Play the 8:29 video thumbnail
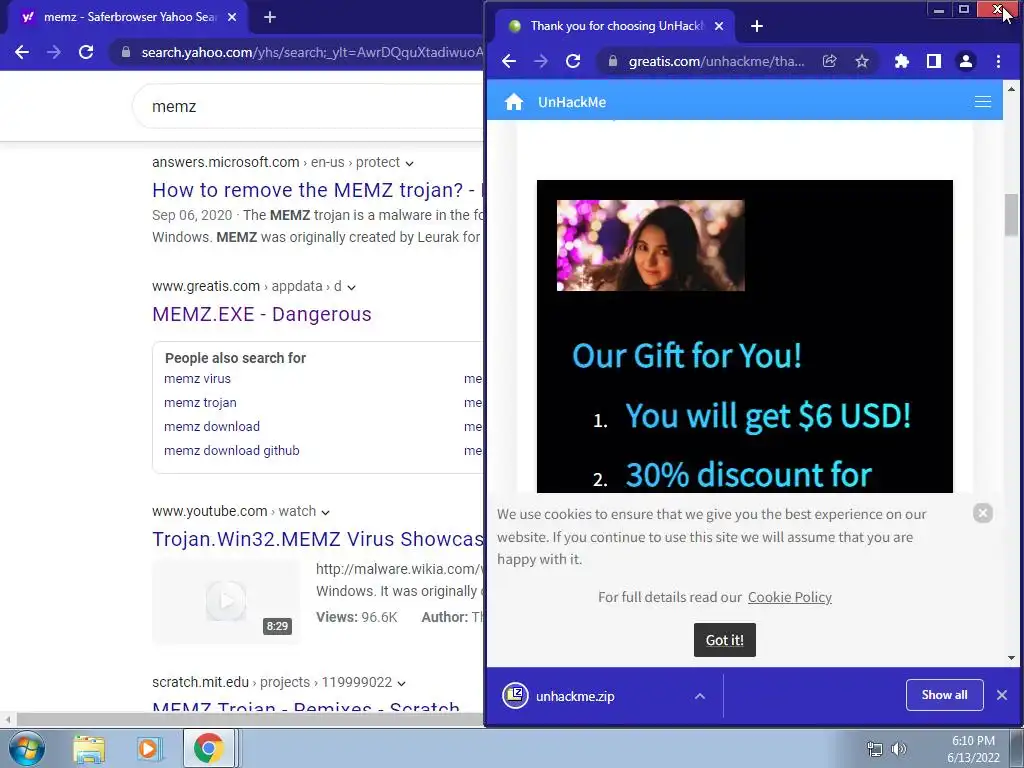Screen dimensions: 1024x768 (226, 601)
